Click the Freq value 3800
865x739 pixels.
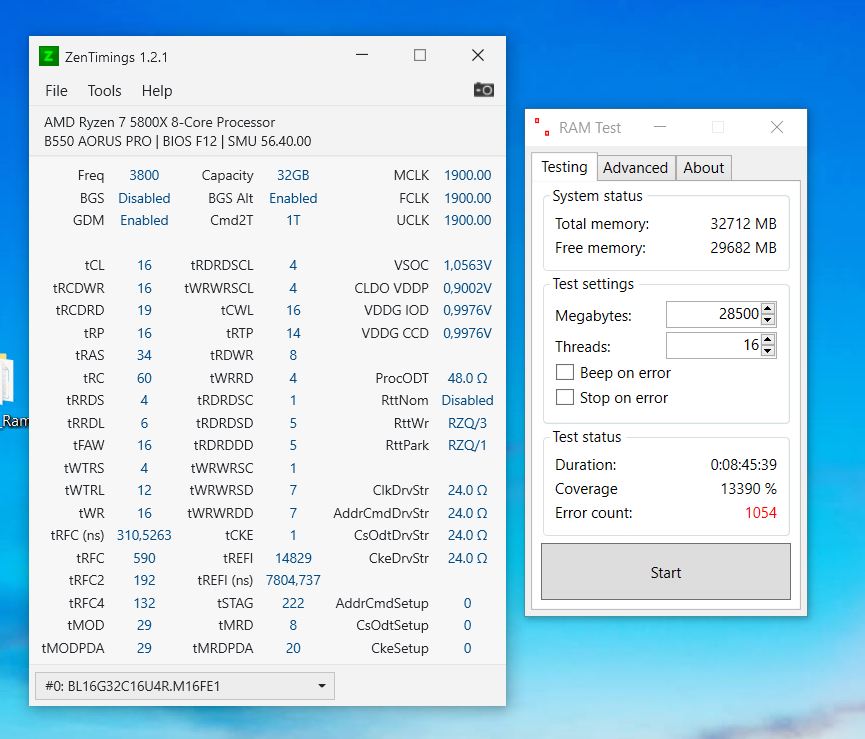click(144, 175)
